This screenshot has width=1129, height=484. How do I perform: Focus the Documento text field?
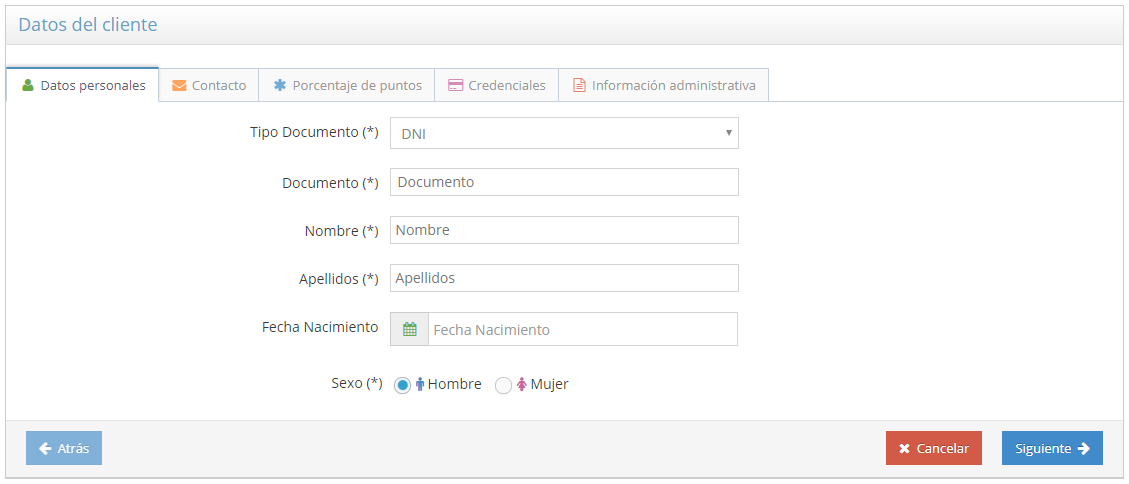click(563, 182)
